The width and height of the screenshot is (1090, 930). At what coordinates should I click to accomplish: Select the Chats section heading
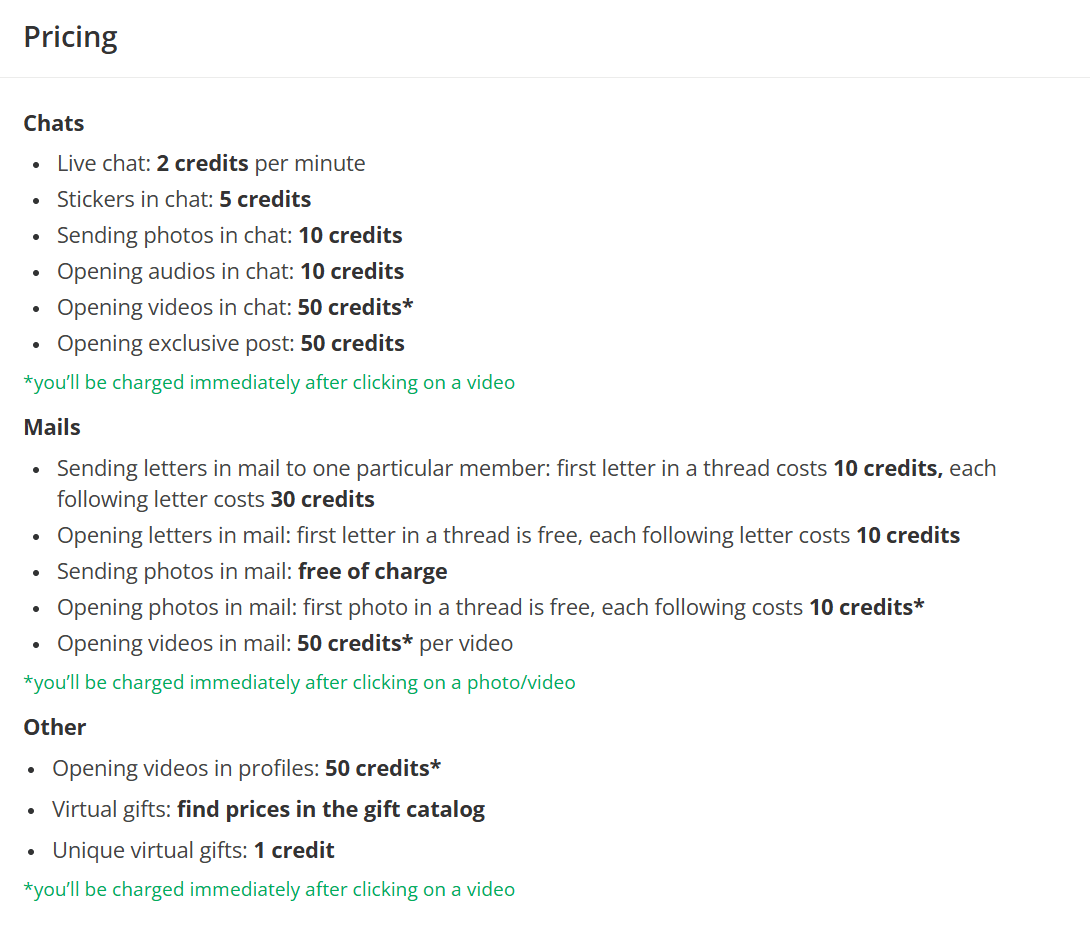click(54, 123)
